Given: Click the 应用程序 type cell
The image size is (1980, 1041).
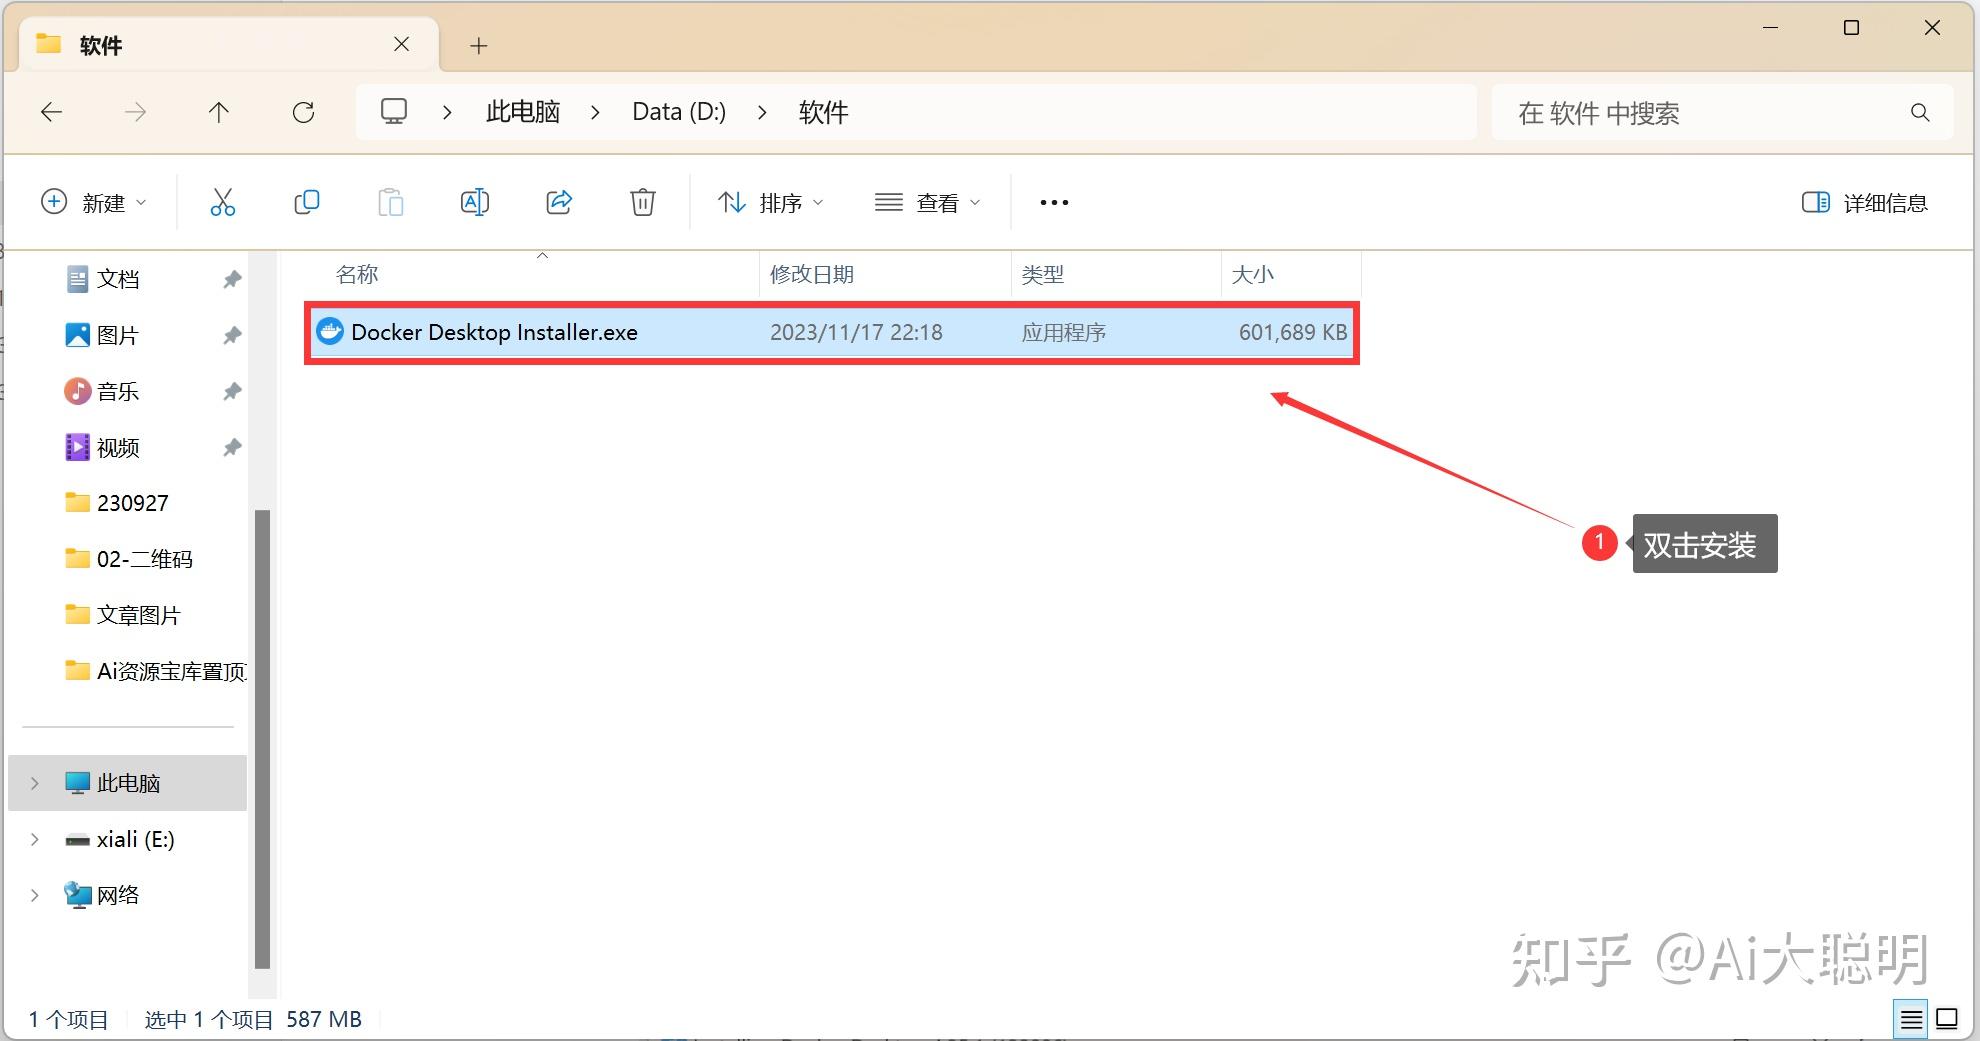Looking at the screenshot, I should (x=1063, y=332).
